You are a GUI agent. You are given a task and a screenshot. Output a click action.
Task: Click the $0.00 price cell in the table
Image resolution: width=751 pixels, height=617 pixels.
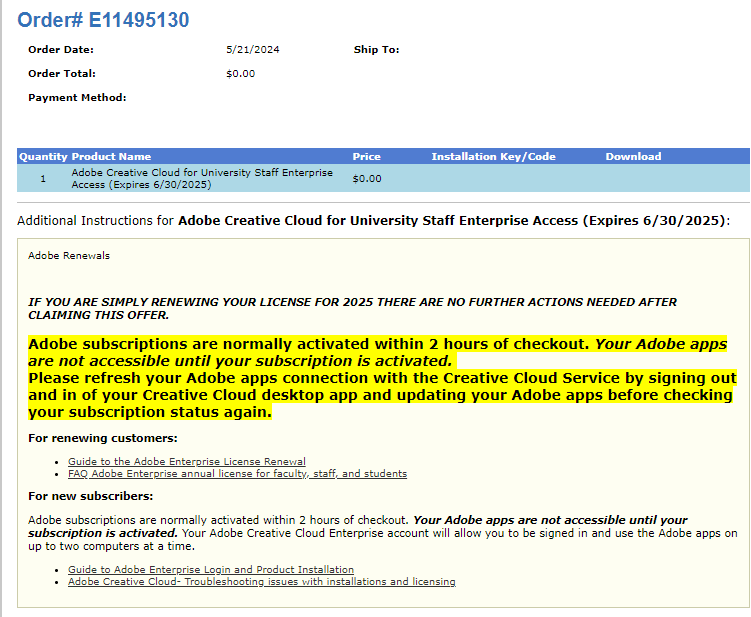point(367,179)
